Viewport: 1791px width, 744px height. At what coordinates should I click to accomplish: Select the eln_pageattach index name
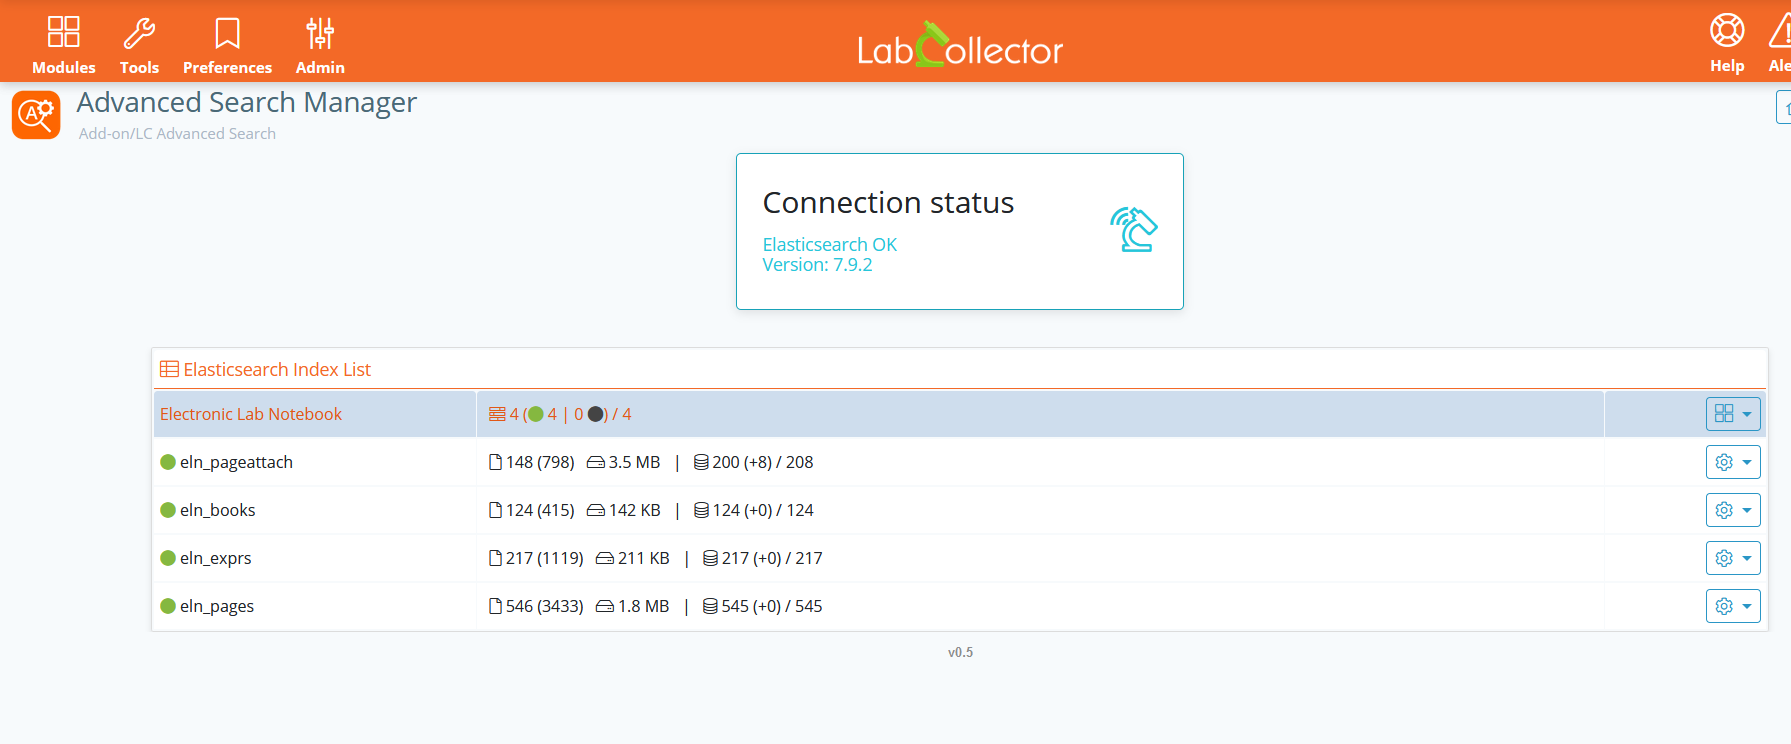[x=237, y=462]
